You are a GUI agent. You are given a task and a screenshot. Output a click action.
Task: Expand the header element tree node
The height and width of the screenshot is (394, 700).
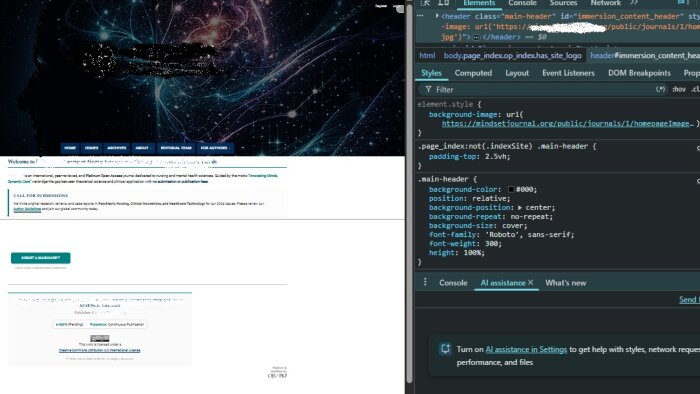437,16
